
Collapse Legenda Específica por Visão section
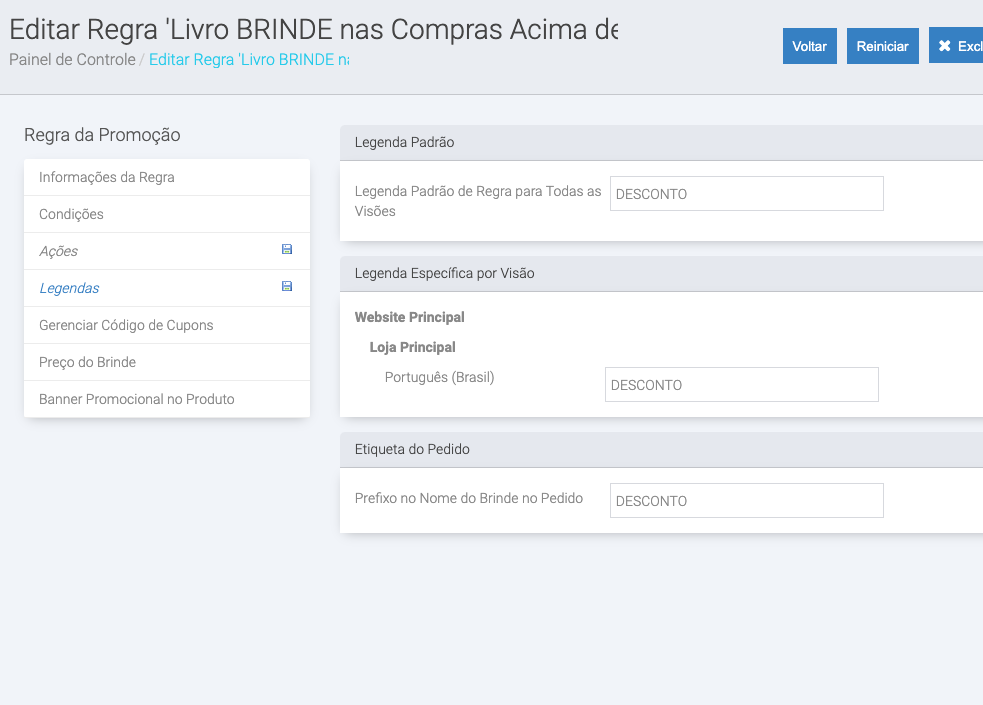click(660, 274)
